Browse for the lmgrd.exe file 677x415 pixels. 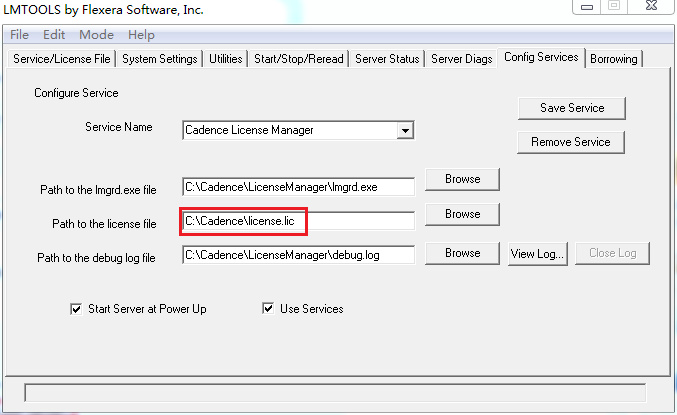click(x=462, y=179)
